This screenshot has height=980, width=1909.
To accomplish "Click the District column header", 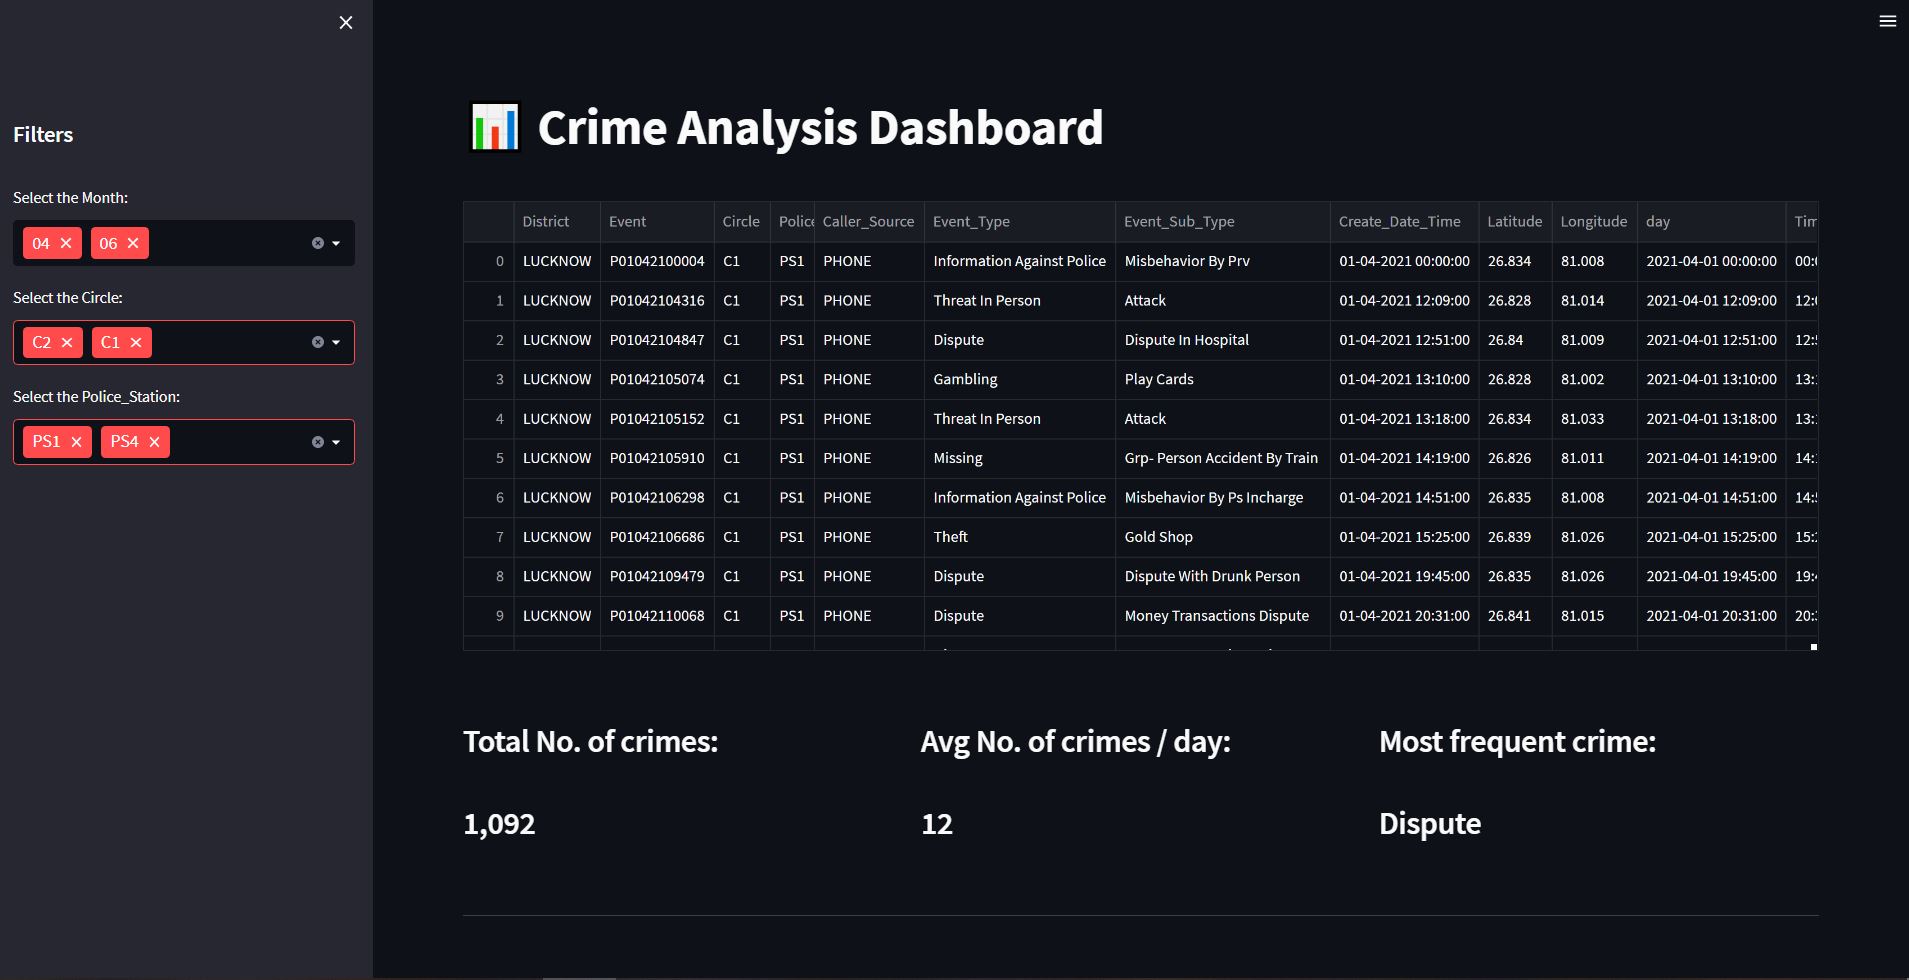I will click(x=547, y=221).
